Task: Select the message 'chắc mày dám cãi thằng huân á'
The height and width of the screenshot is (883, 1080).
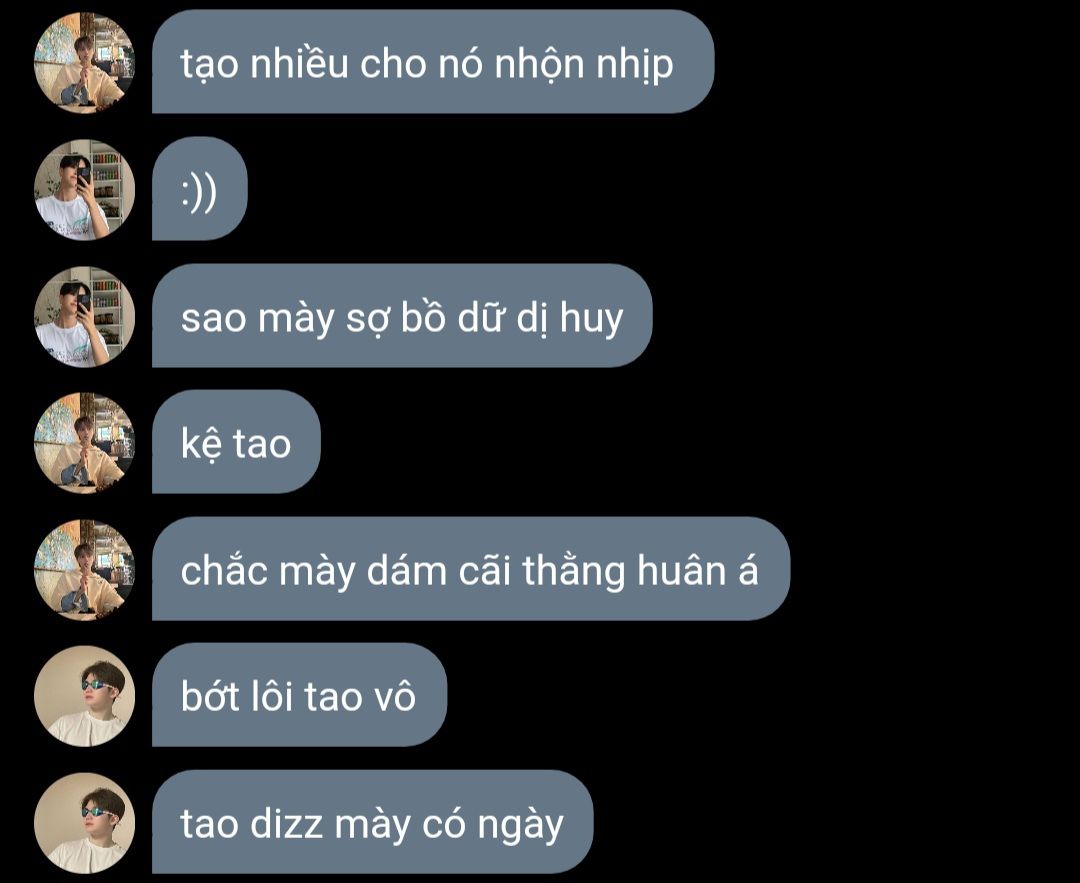Action: pyautogui.click(x=470, y=568)
